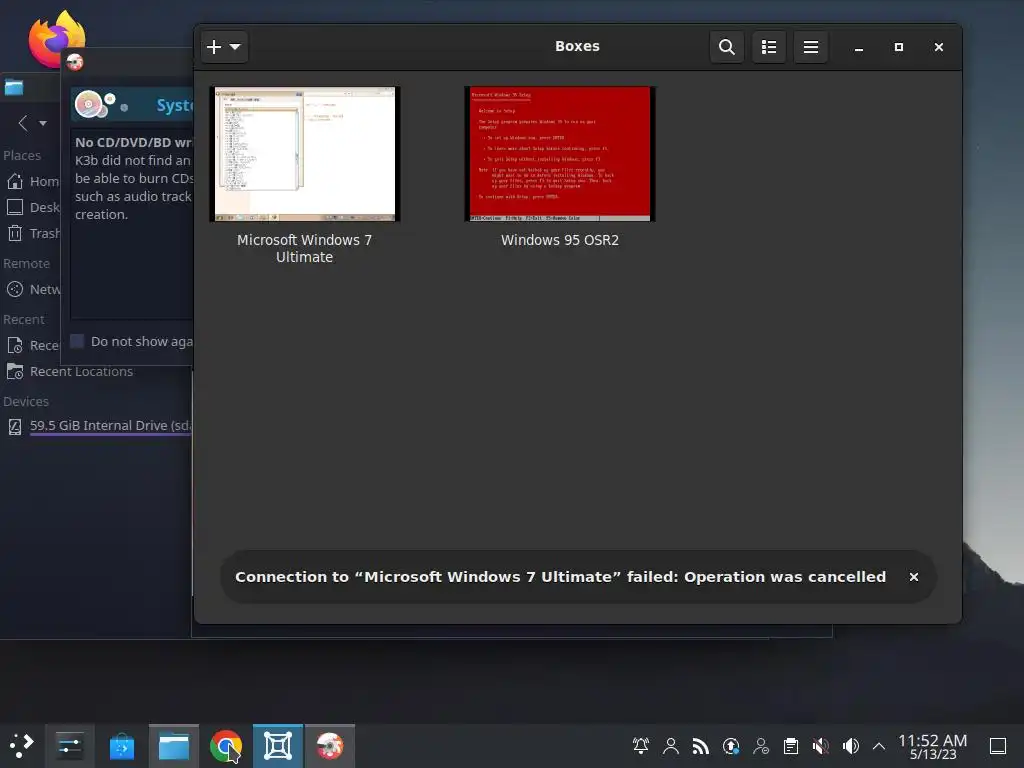Click the Dolphin window folder icon

coord(14,87)
